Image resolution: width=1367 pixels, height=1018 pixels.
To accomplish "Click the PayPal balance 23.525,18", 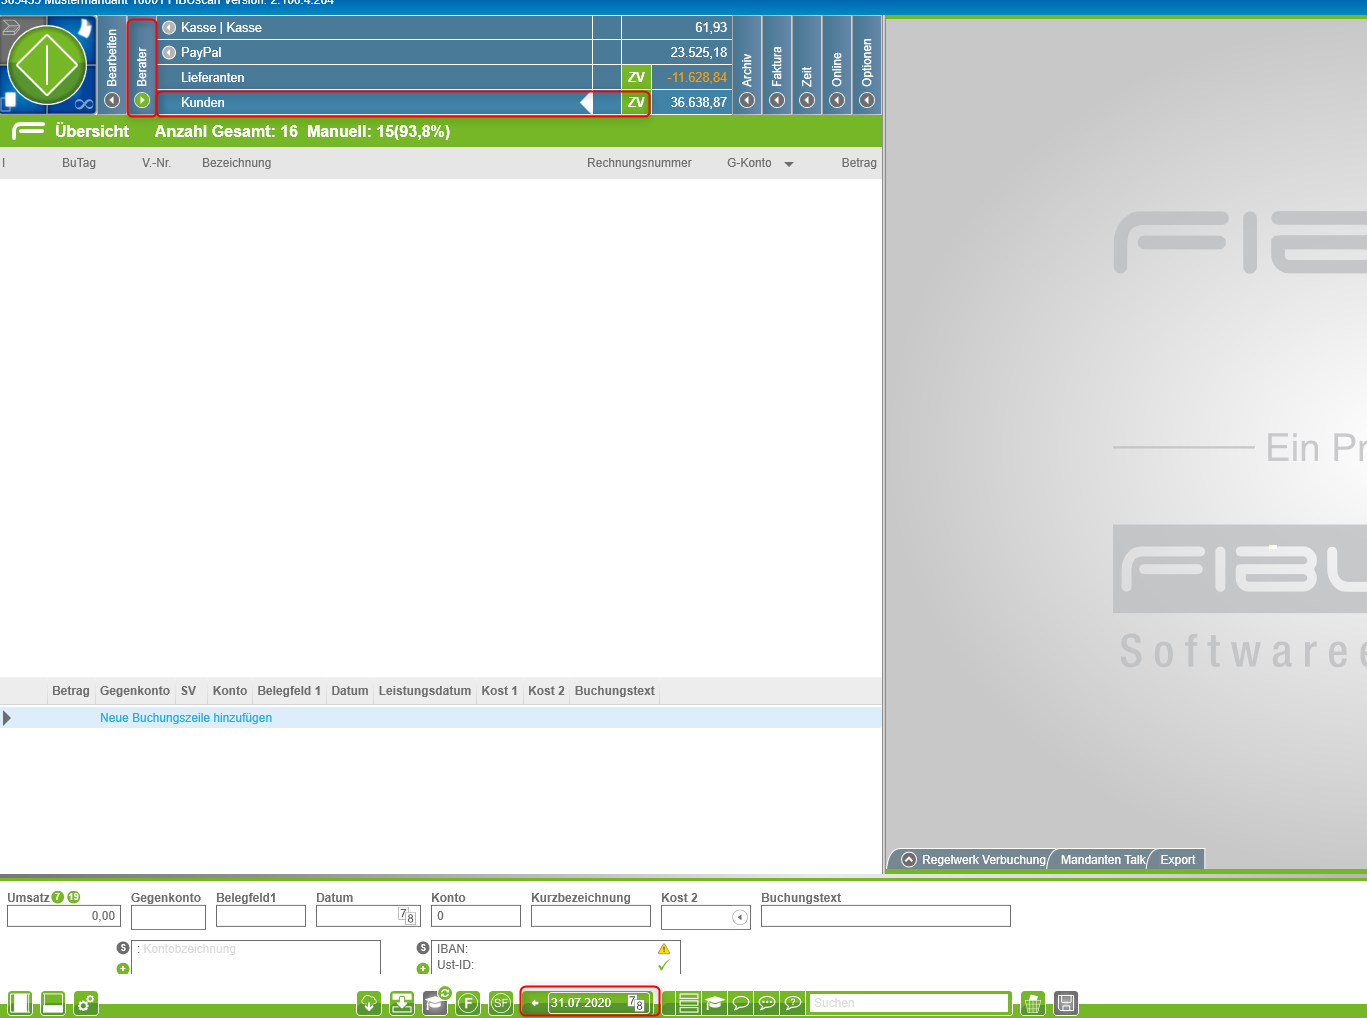I will pyautogui.click(x=699, y=52).
